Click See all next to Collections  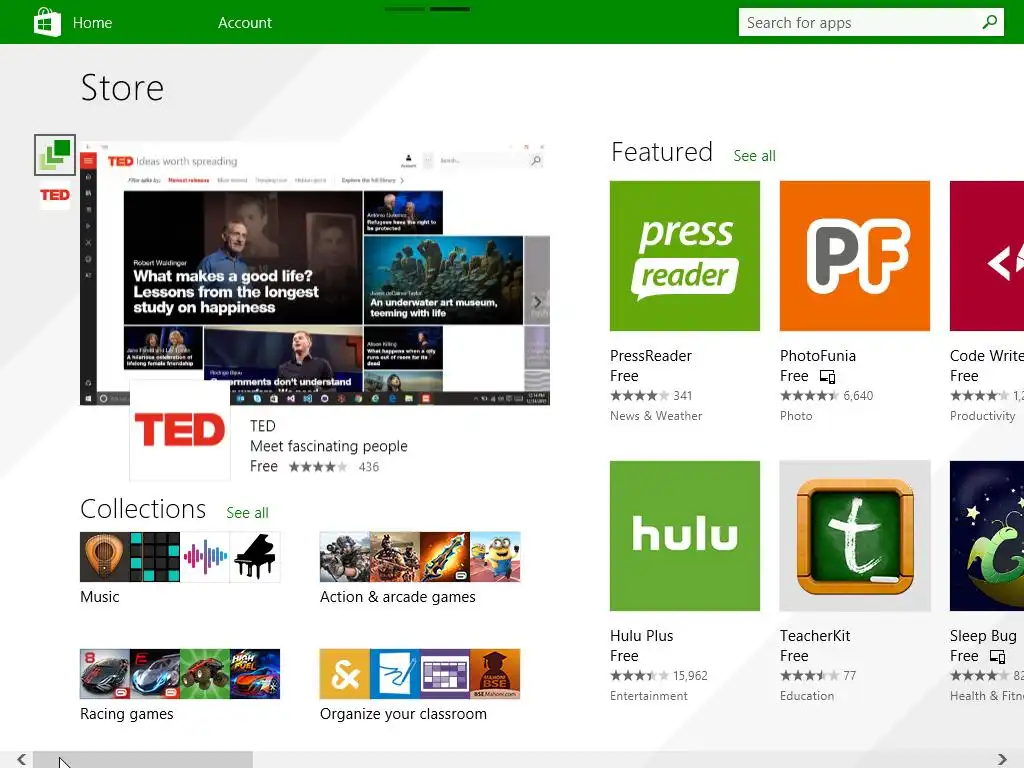pos(247,513)
